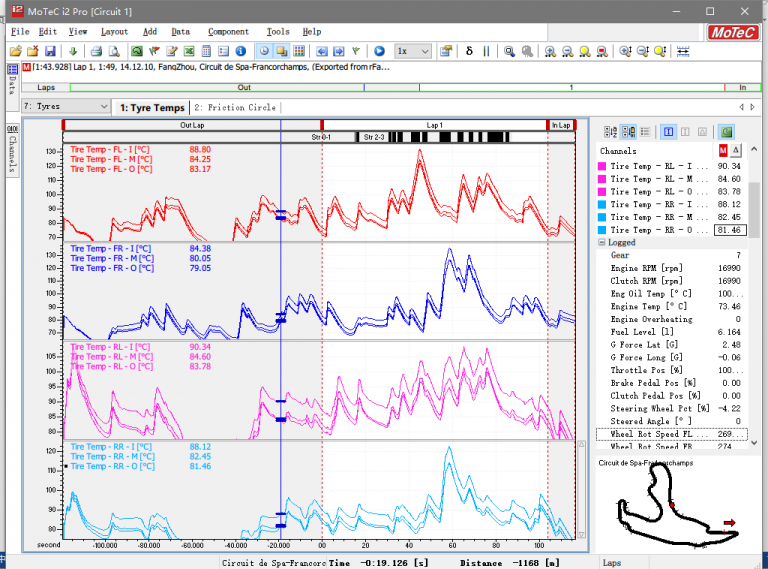This screenshot has height=569, width=768.
Task: Open the 7: Tyres workbook dropdown
Action: click(x=66, y=106)
